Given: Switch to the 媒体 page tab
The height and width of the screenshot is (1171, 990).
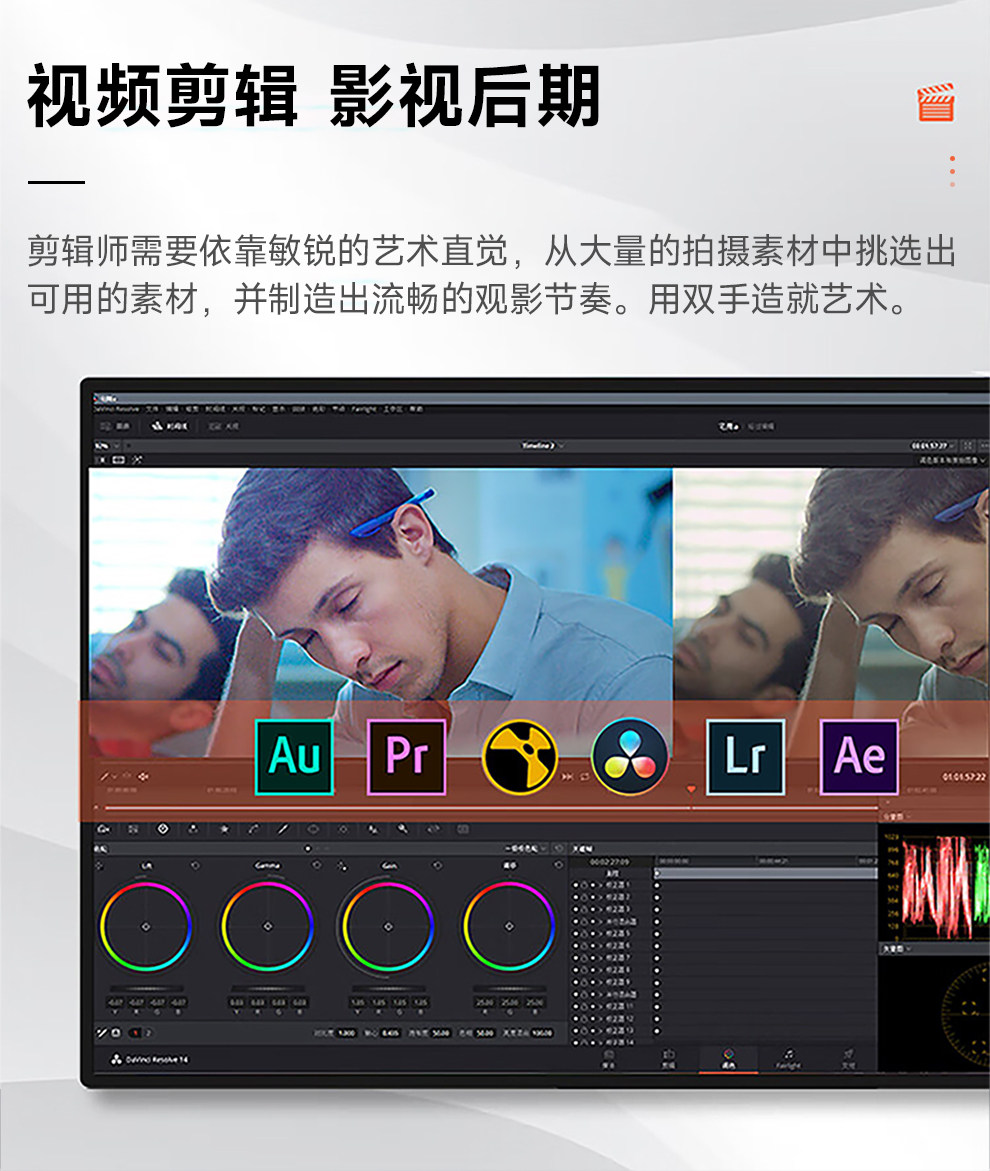Looking at the screenshot, I should pyautogui.click(x=608, y=1059).
